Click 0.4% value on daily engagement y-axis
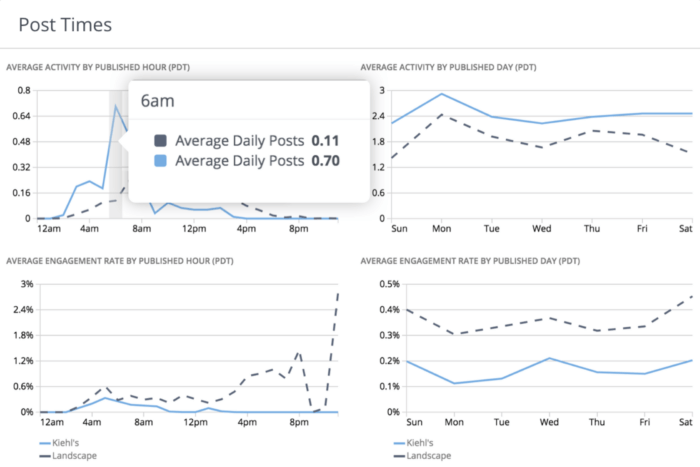Screen dimensions: 700x467 tap(390, 309)
